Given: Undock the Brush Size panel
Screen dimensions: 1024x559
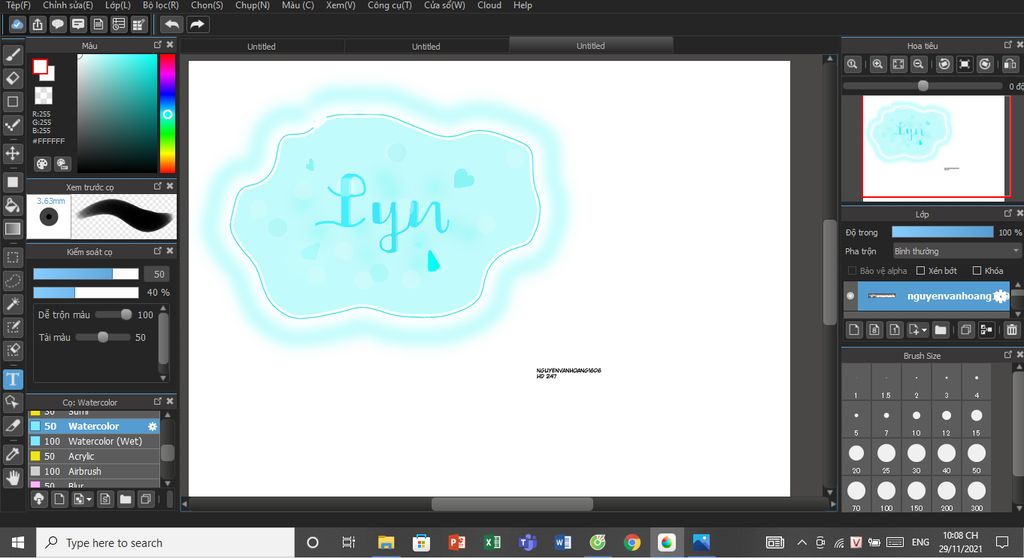Looking at the screenshot, I should pyautogui.click(x=1008, y=355).
